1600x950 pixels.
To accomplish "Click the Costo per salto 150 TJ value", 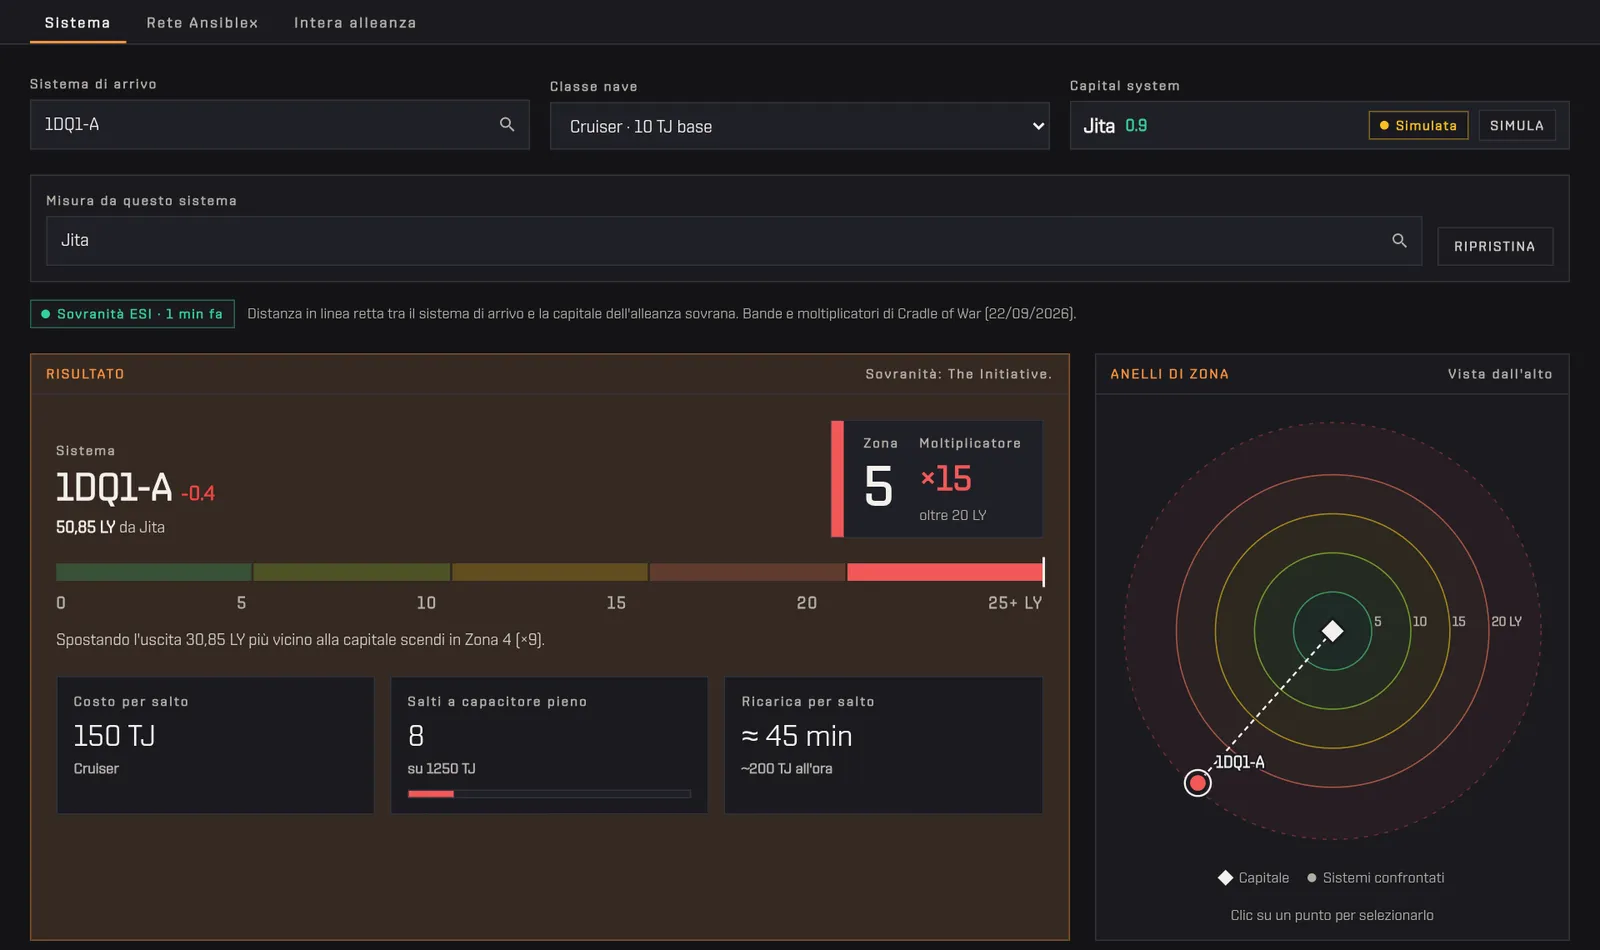I will click(114, 736).
